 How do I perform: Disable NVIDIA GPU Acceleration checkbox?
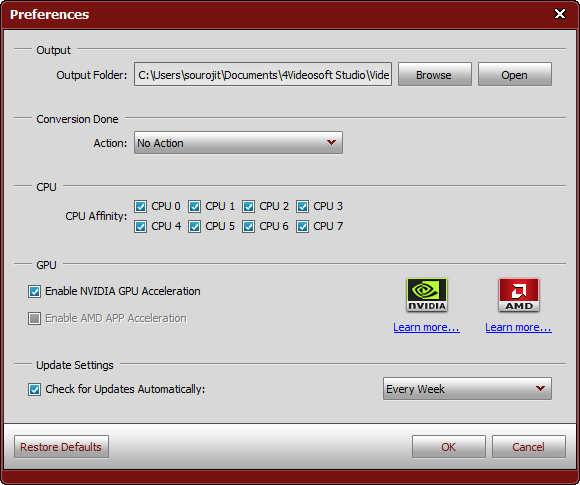point(34,292)
